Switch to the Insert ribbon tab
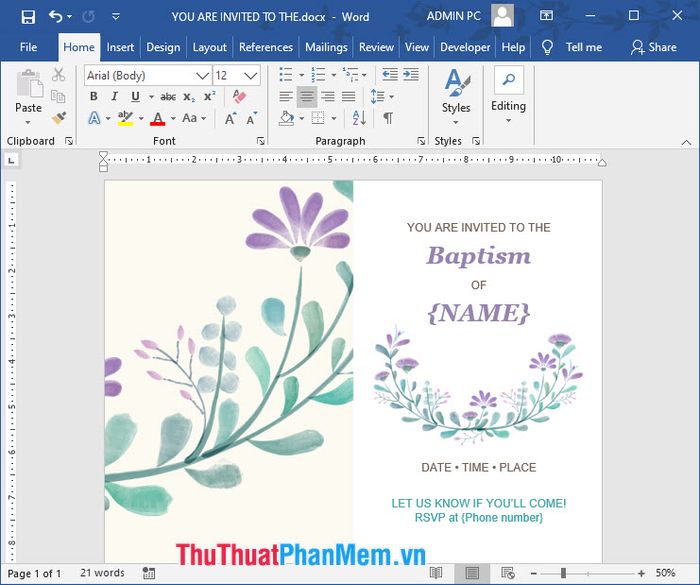 coord(120,47)
